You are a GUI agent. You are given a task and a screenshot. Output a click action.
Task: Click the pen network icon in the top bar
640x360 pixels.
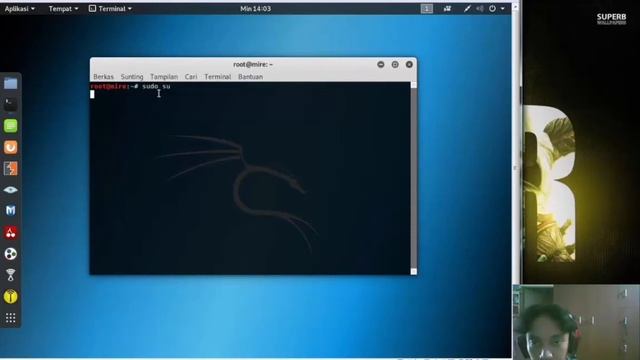click(467, 9)
